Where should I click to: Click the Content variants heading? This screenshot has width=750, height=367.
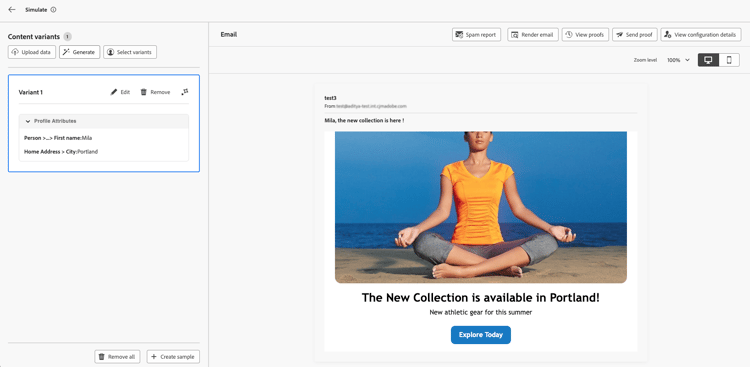(x=34, y=36)
